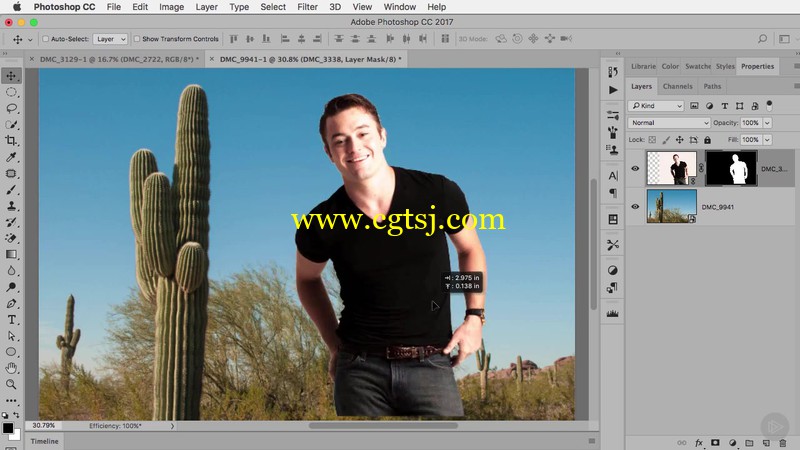Switch to the DMC_3129-1 document tab
Viewport: 800px width, 450px height.
tap(119, 59)
